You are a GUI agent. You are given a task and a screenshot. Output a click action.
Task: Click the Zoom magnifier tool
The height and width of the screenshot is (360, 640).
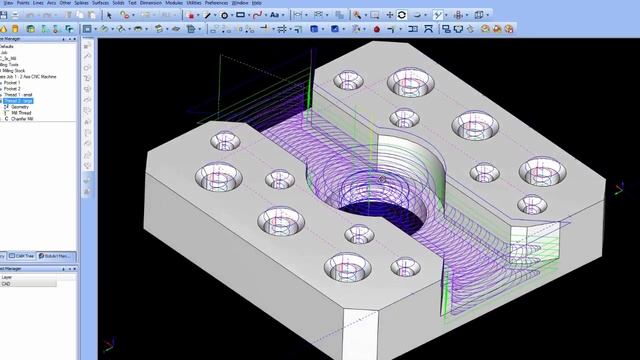357,15
